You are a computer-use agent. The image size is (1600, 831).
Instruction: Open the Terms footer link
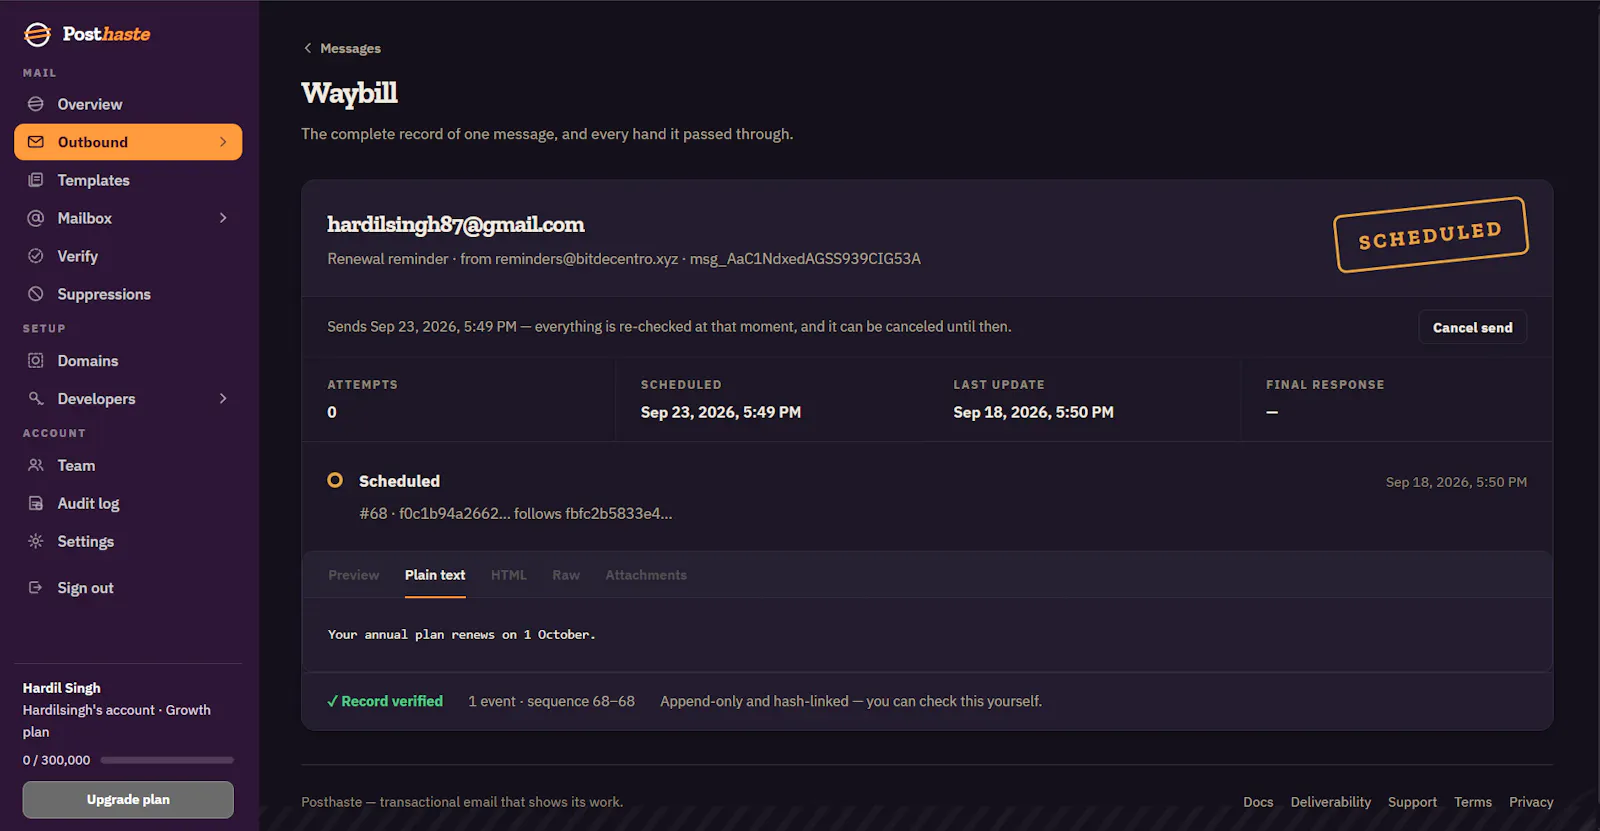tap(1473, 802)
